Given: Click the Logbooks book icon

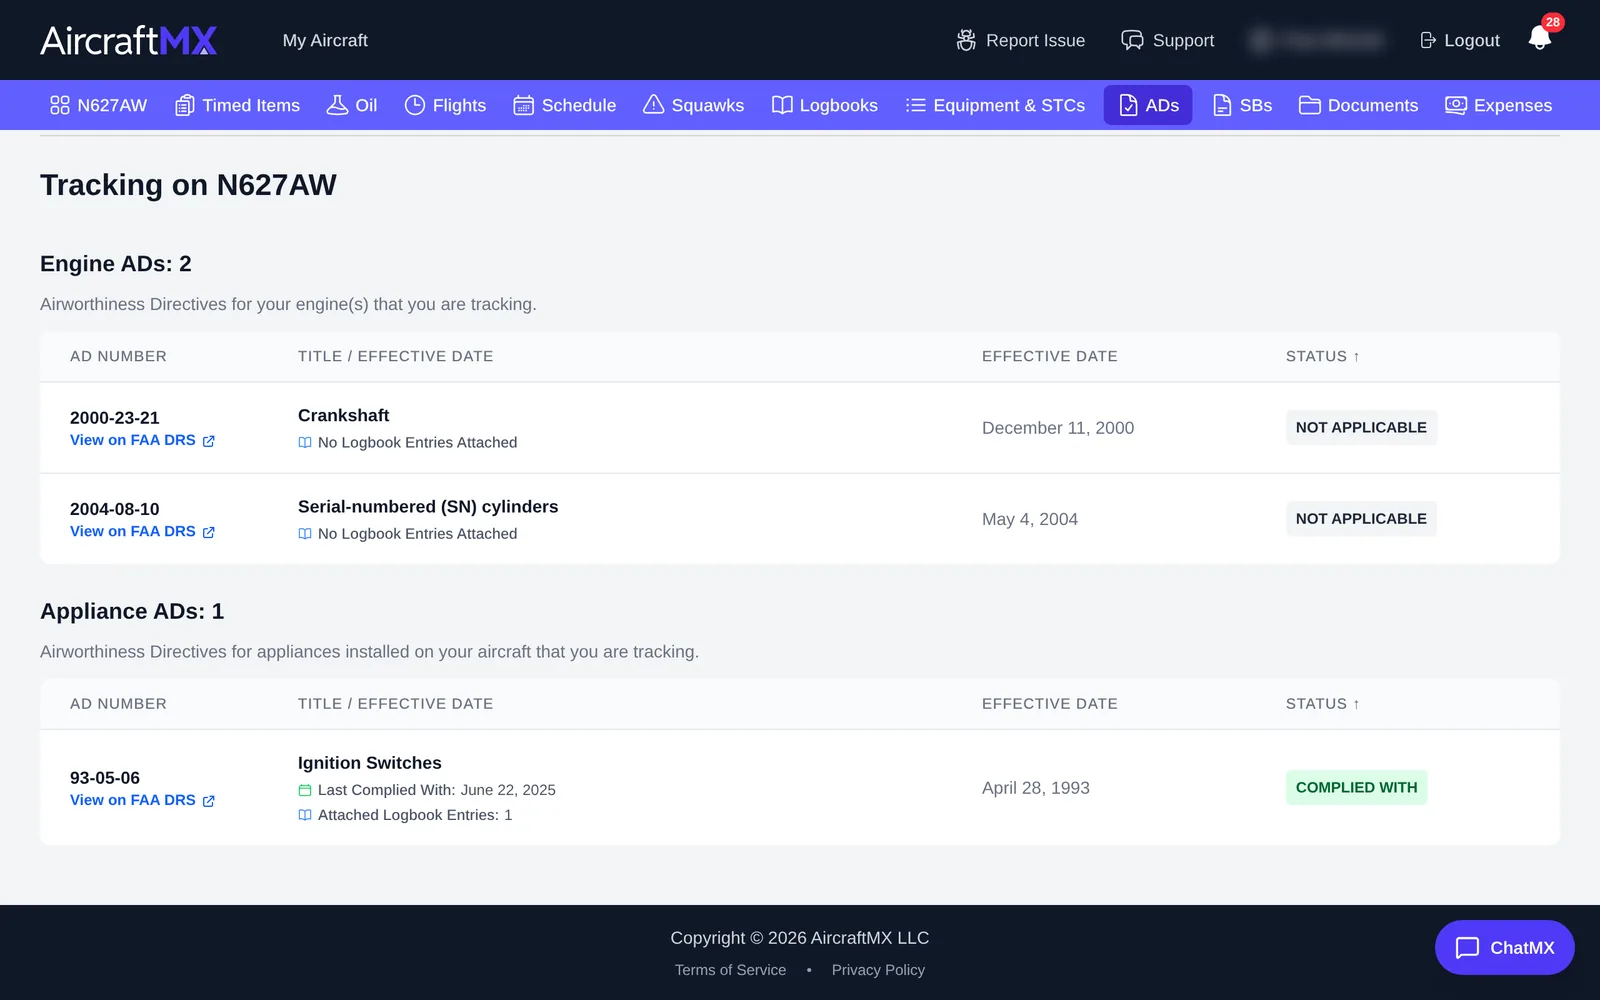Looking at the screenshot, I should [x=782, y=105].
